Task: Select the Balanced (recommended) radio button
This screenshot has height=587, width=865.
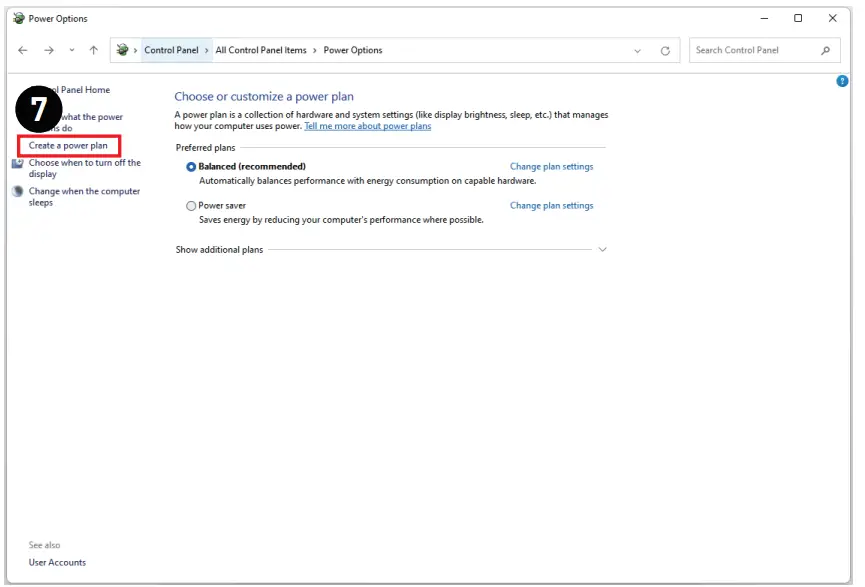Action: (191, 167)
